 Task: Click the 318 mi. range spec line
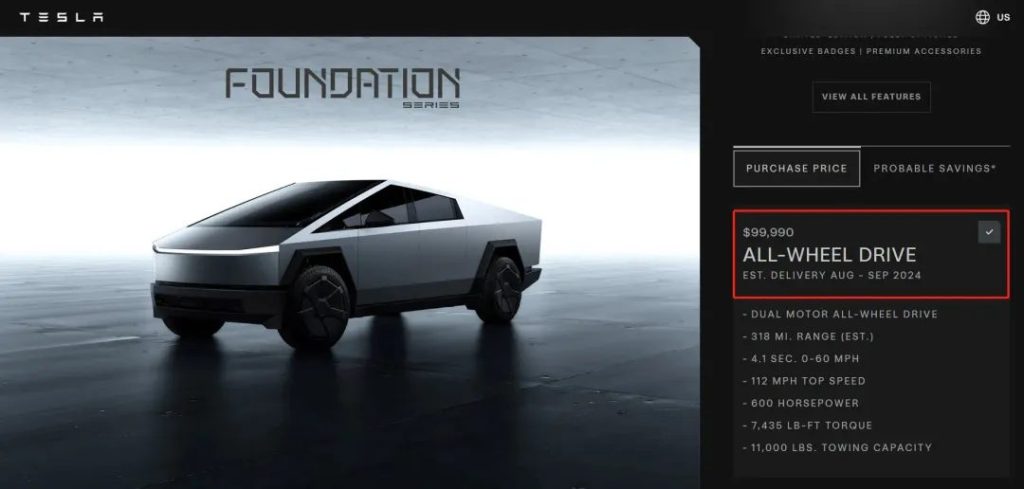point(808,337)
